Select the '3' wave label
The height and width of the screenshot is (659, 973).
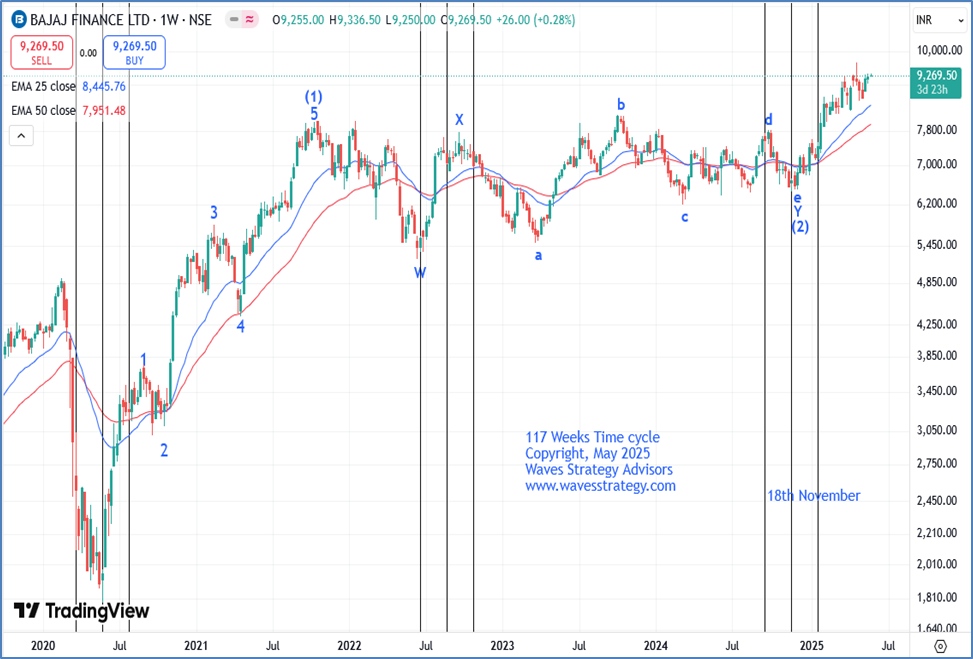(214, 213)
